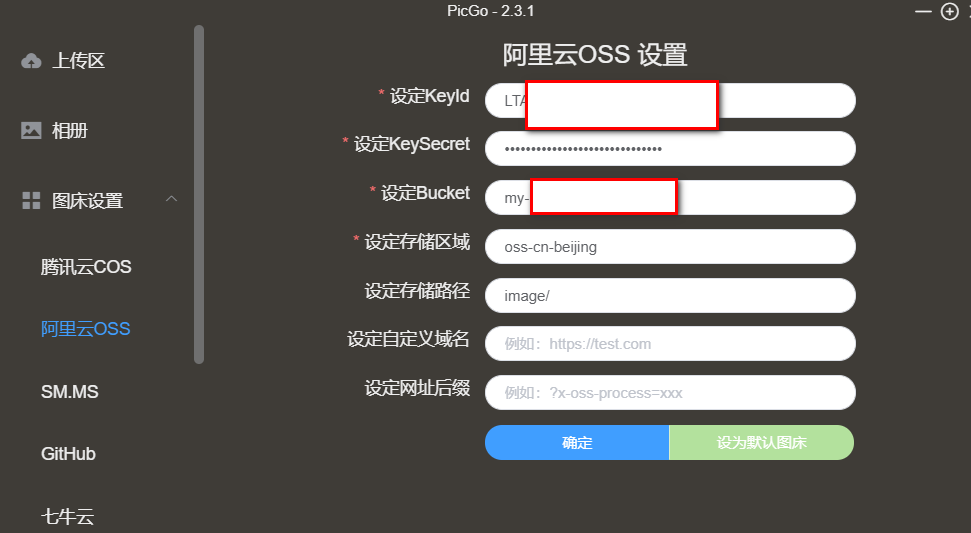Screen dimensions: 971x533
Task: Open the 上传区 upload area
Action: 79,61
